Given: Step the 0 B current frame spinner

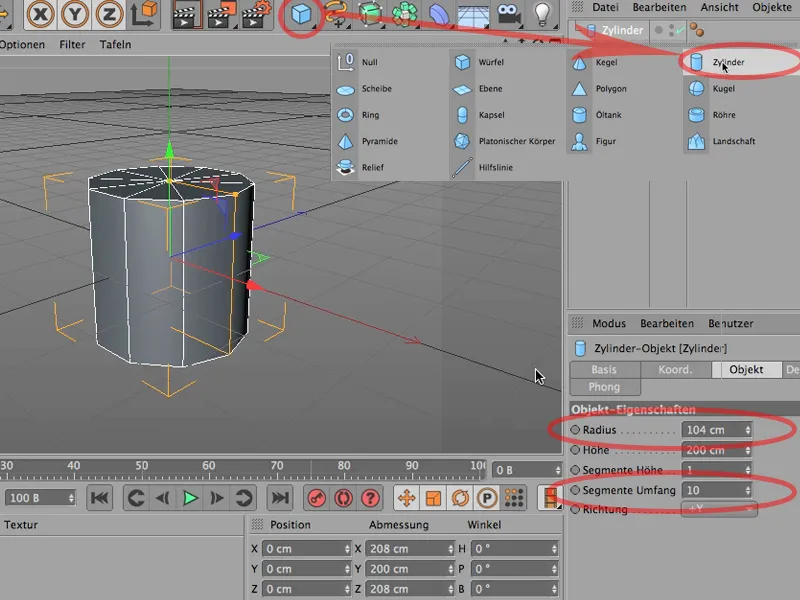Looking at the screenshot, I should (558, 470).
